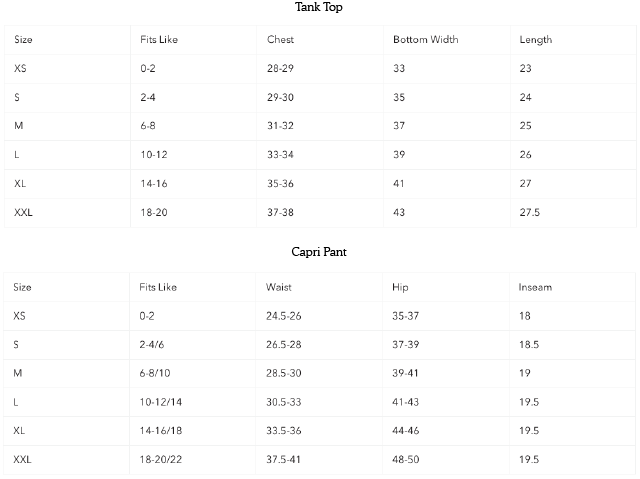Viewport: 640px width, 479px height.
Task: Click the 48-50 hip cell
Action: click(407, 459)
